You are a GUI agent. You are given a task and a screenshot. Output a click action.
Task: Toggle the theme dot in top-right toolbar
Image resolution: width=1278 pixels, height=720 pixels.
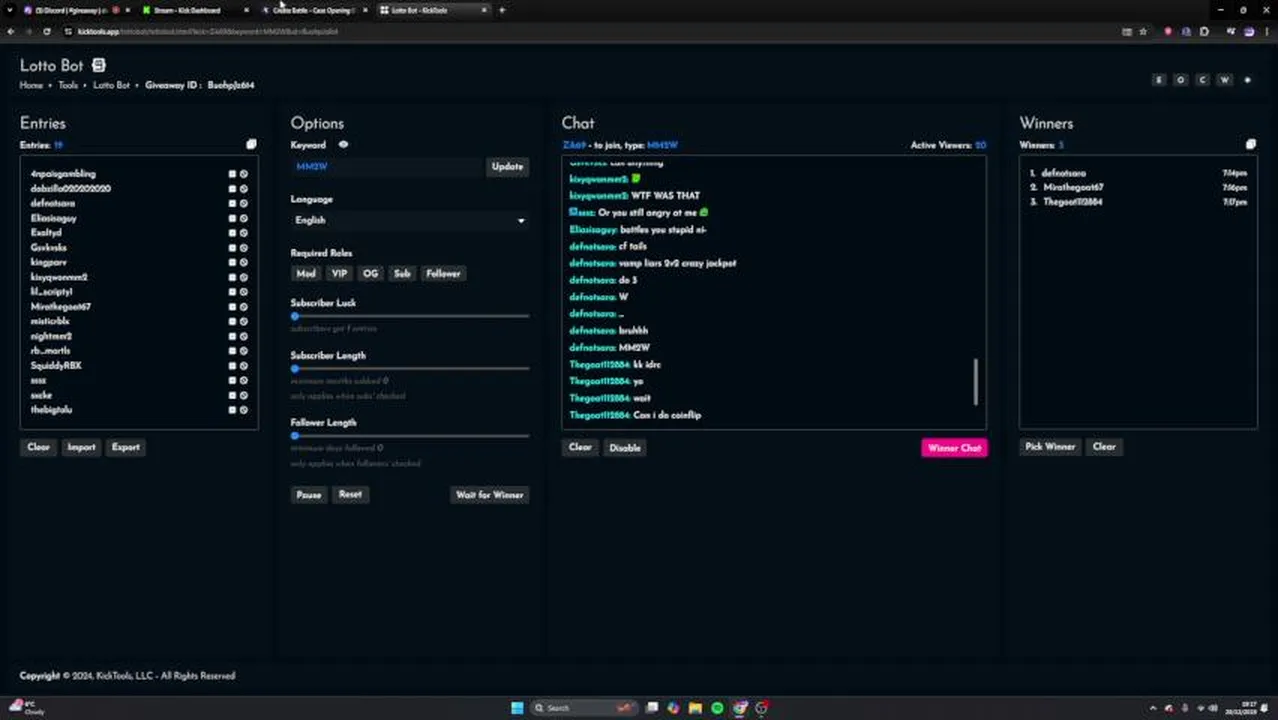(x=1247, y=80)
